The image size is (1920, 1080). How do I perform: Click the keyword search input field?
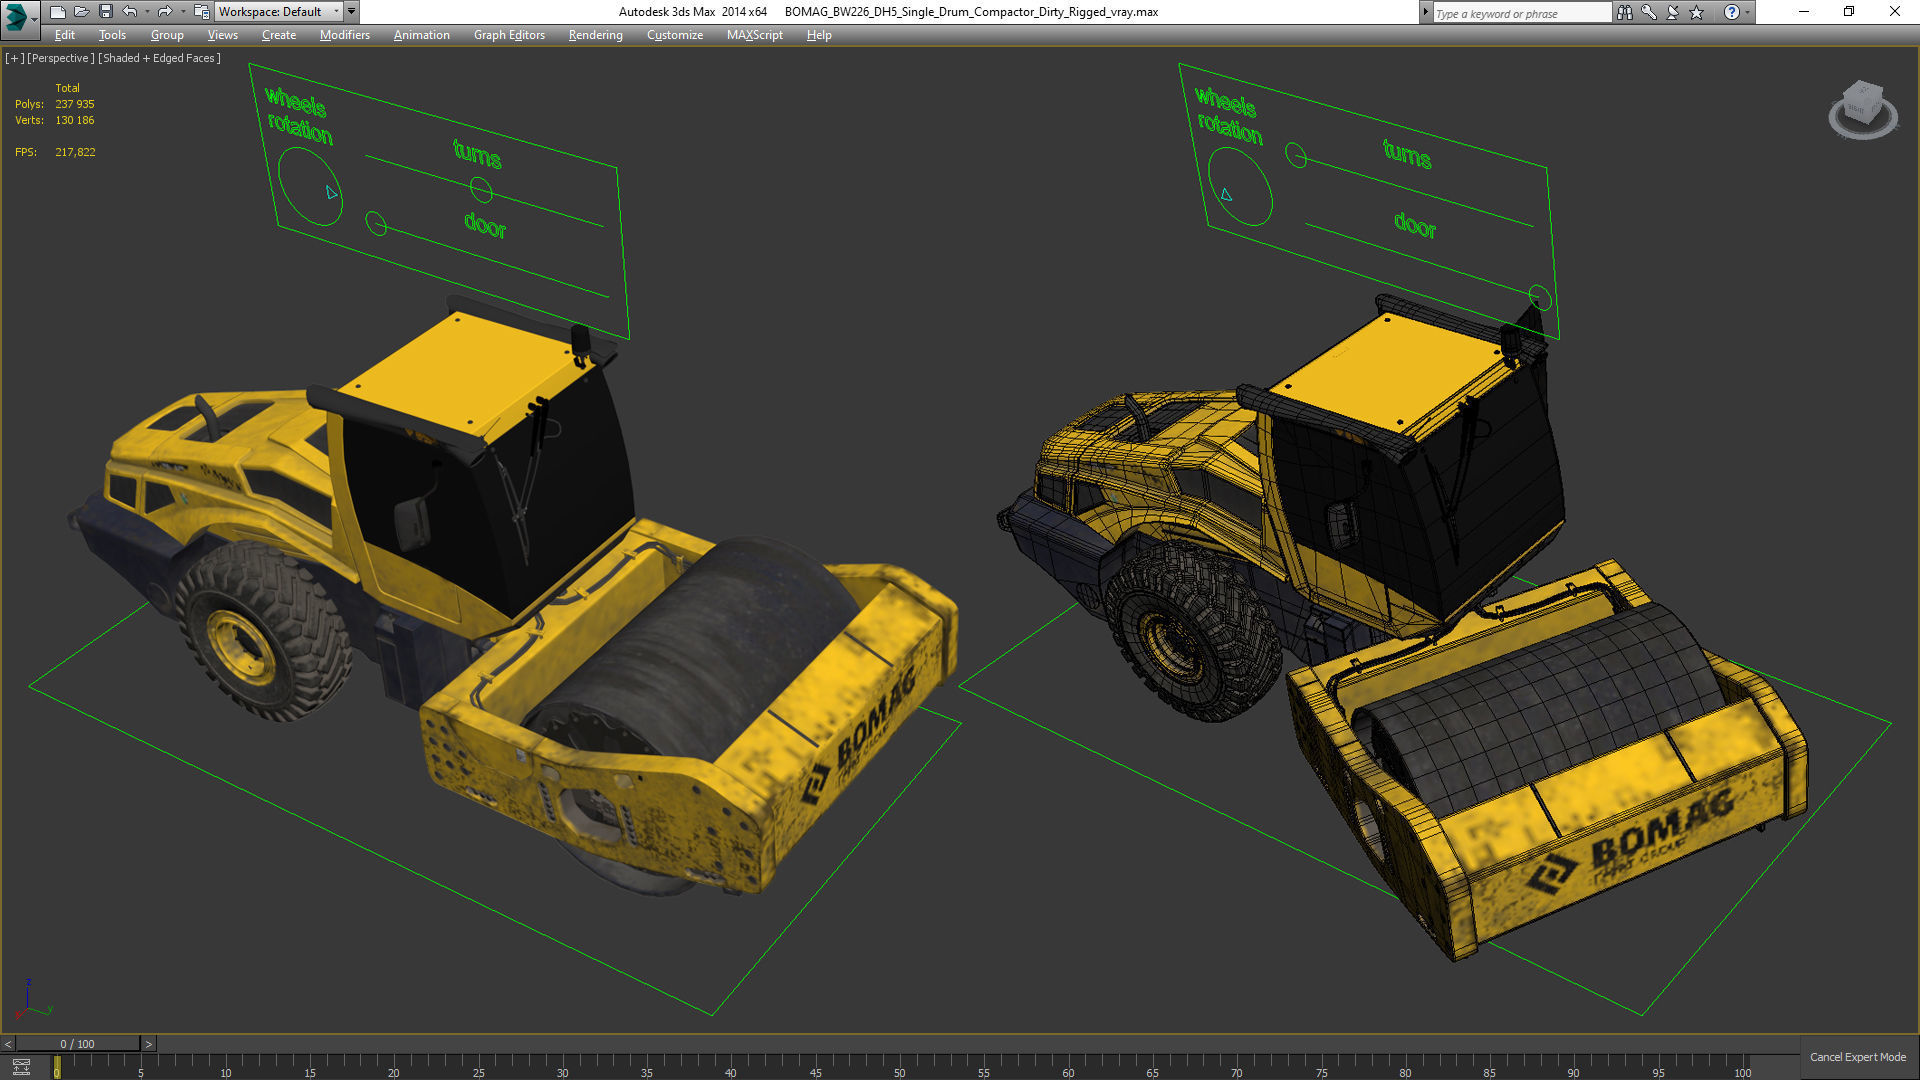(1521, 13)
